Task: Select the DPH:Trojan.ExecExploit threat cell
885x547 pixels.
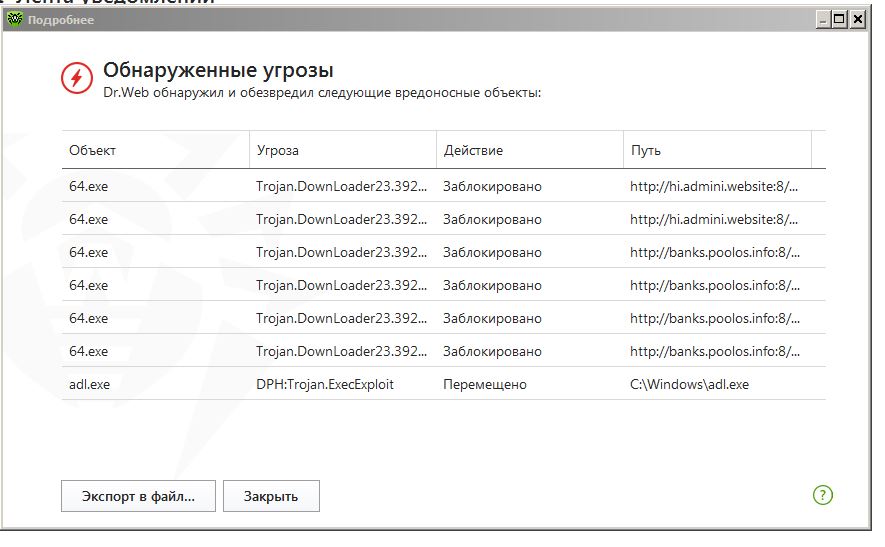Action: pyautogui.click(x=325, y=384)
